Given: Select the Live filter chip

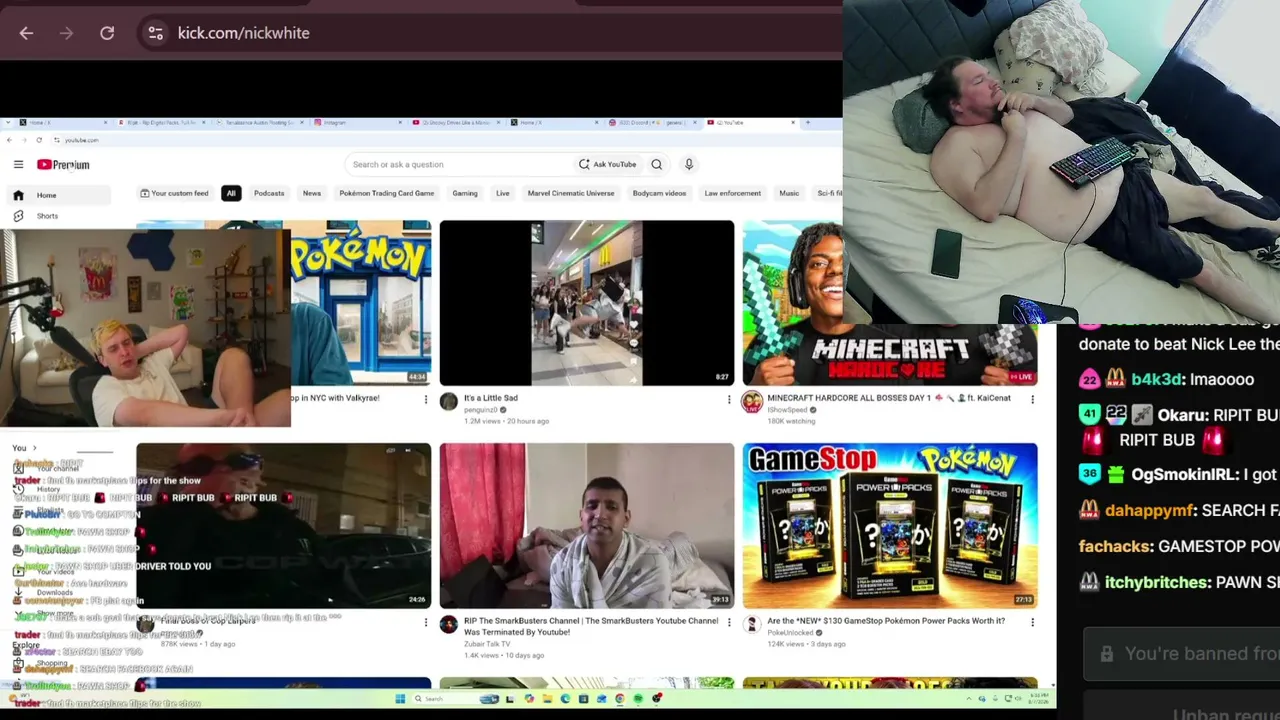Looking at the screenshot, I should (x=503, y=193).
